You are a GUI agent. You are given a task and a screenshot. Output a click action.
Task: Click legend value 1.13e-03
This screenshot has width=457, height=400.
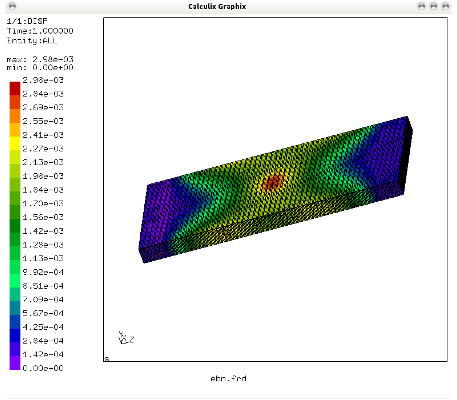click(43, 258)
